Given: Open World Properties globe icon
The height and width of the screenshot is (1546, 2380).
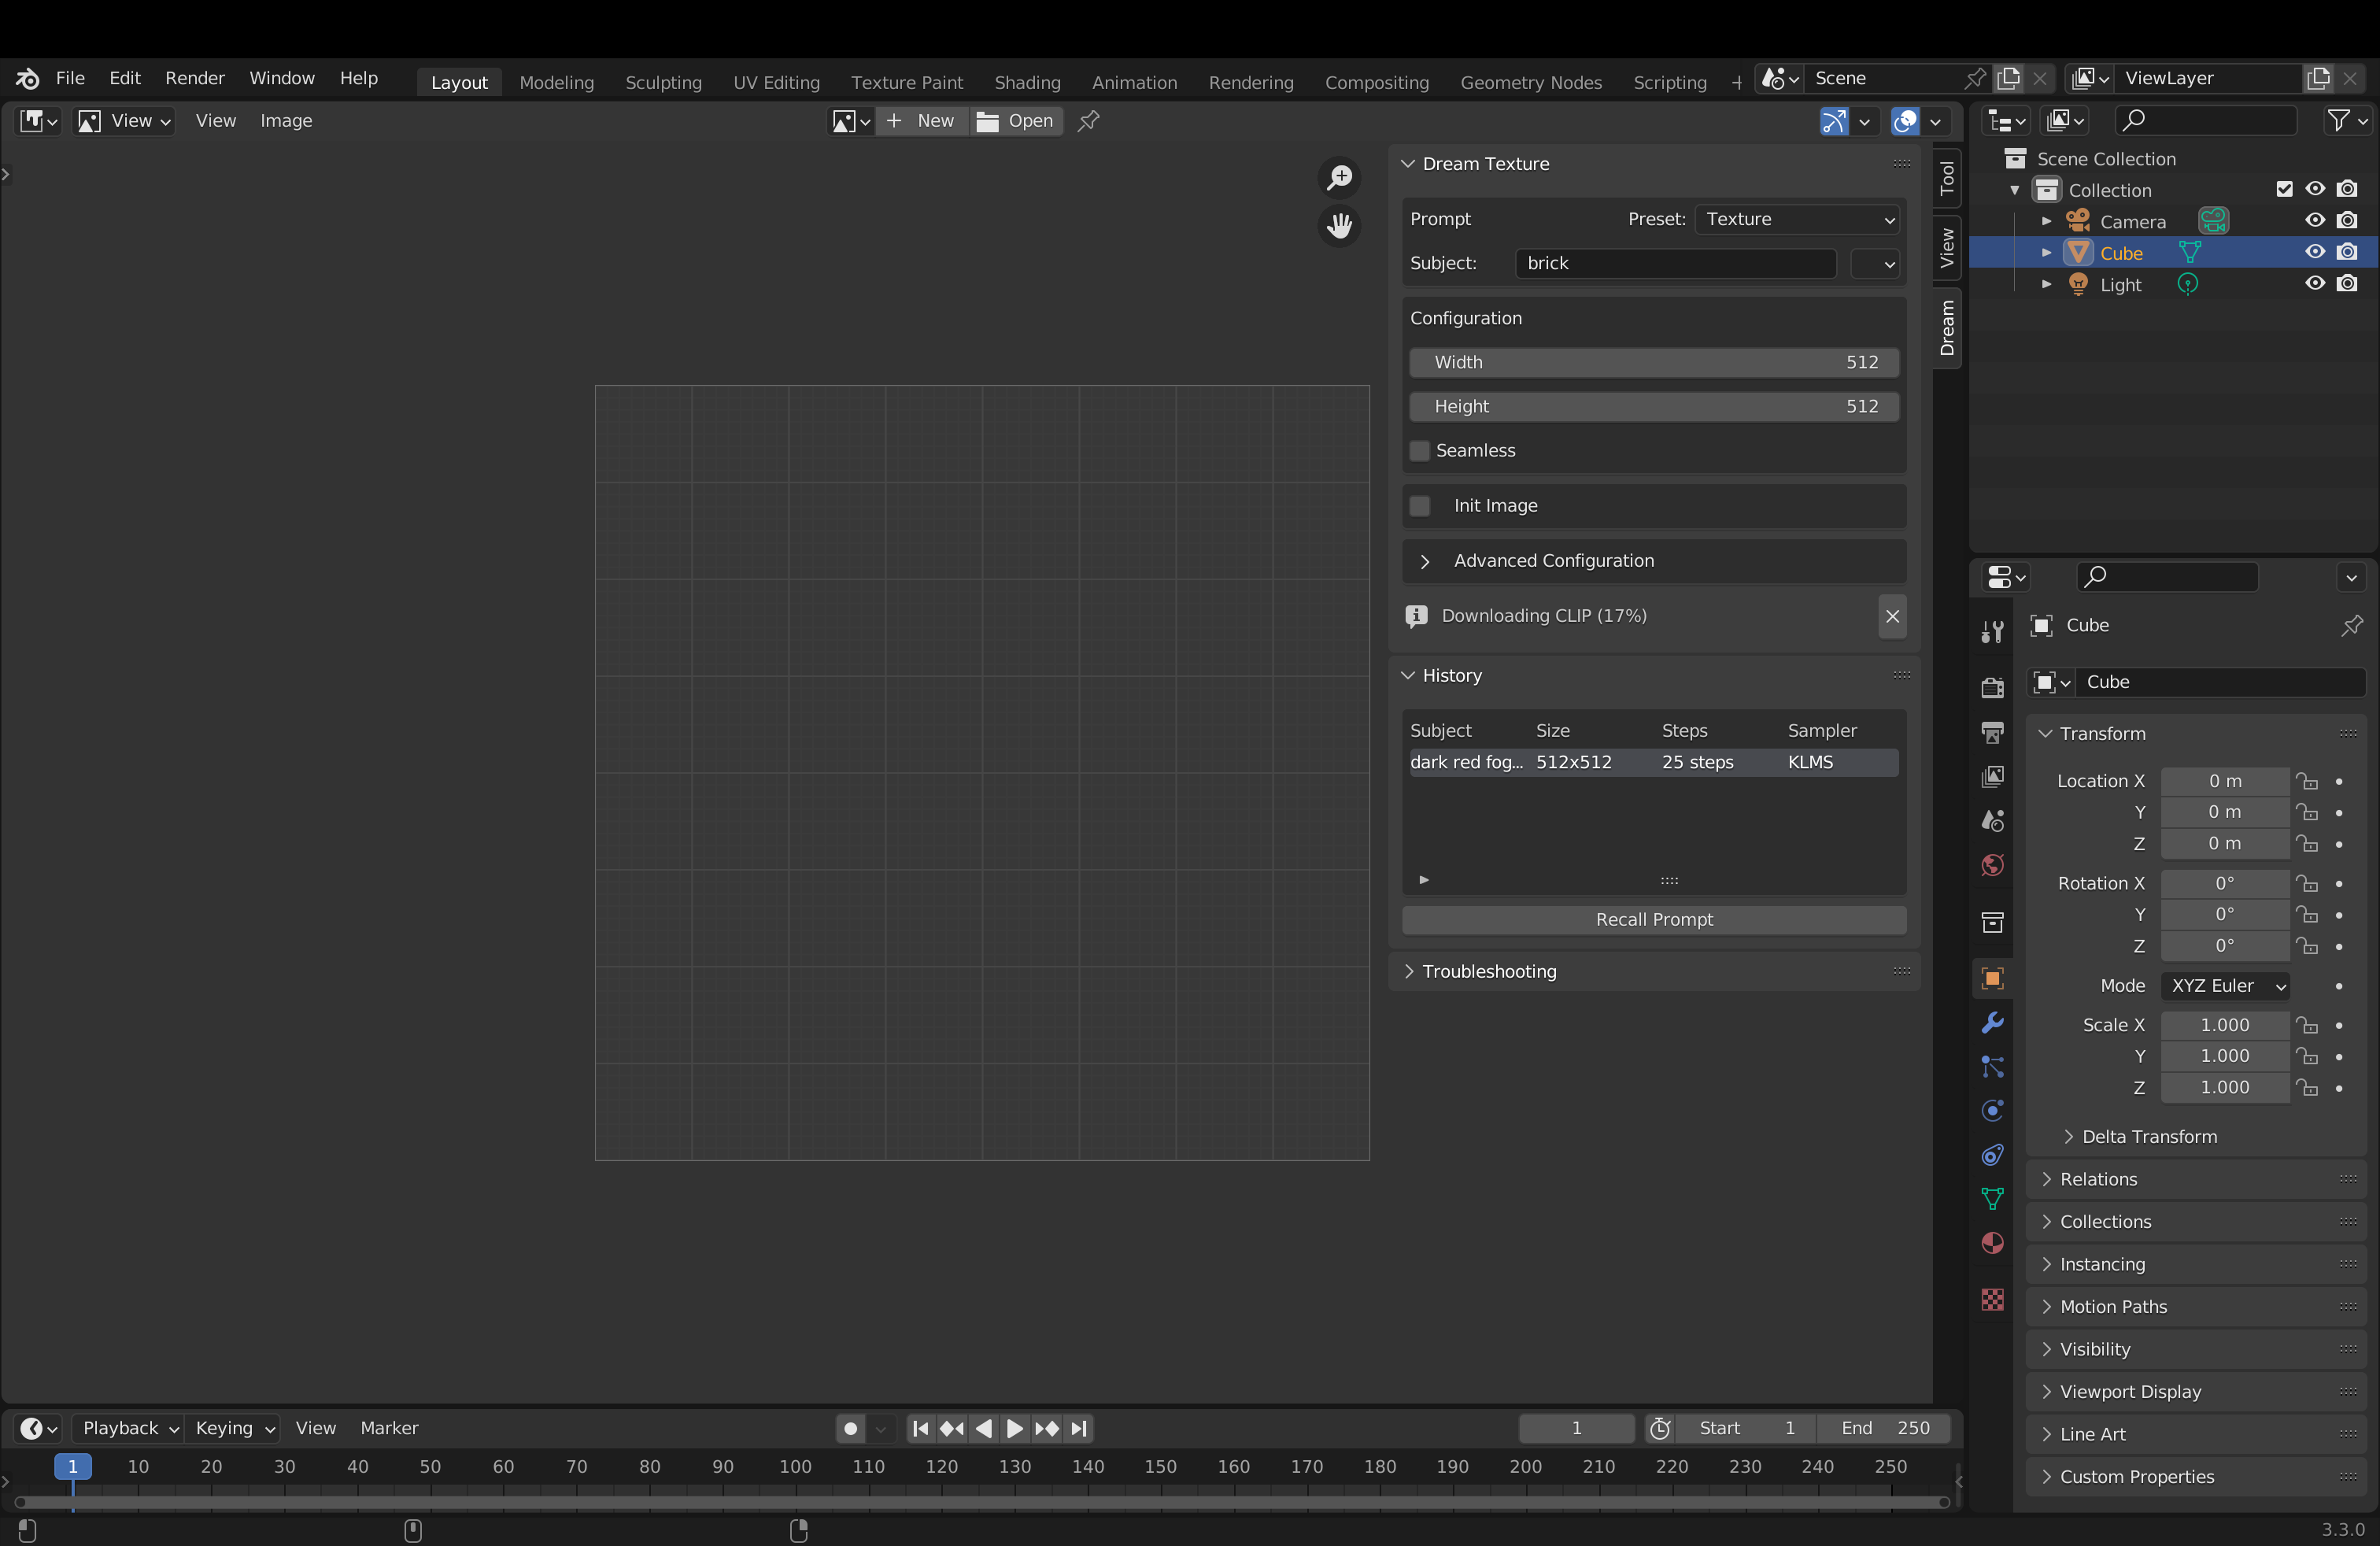Looking at the screenshot, I should (x=1991, y=865).
